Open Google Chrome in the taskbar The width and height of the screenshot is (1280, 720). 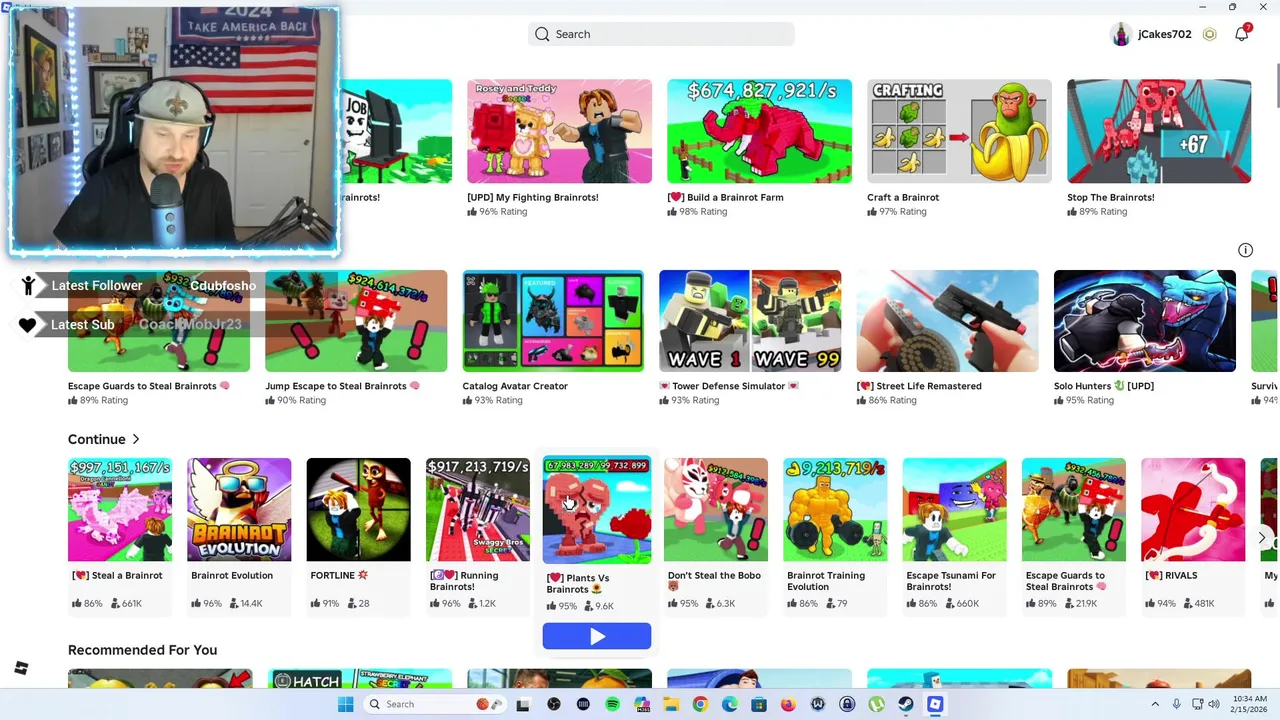pos(700,704)
